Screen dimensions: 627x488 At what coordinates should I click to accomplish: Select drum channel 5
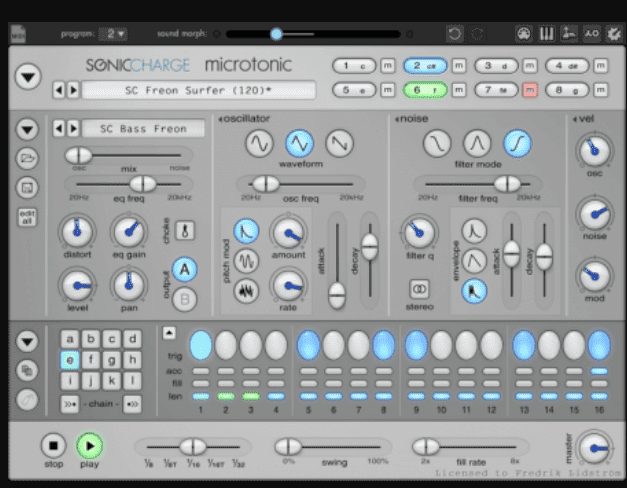tap(354, 90)
